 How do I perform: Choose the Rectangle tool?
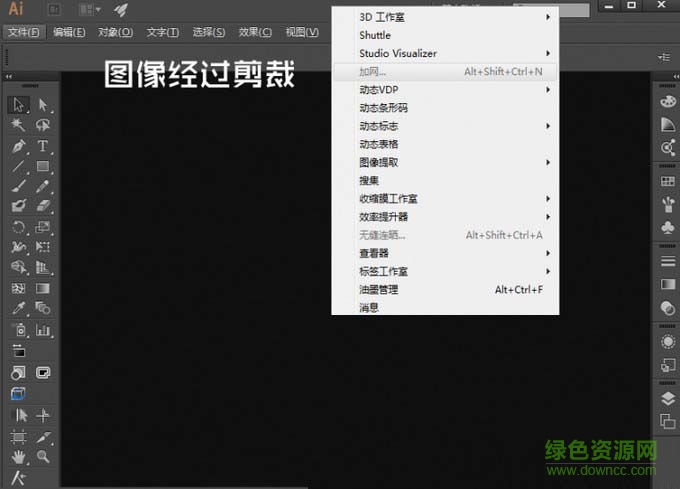click(x=42, y=166)
